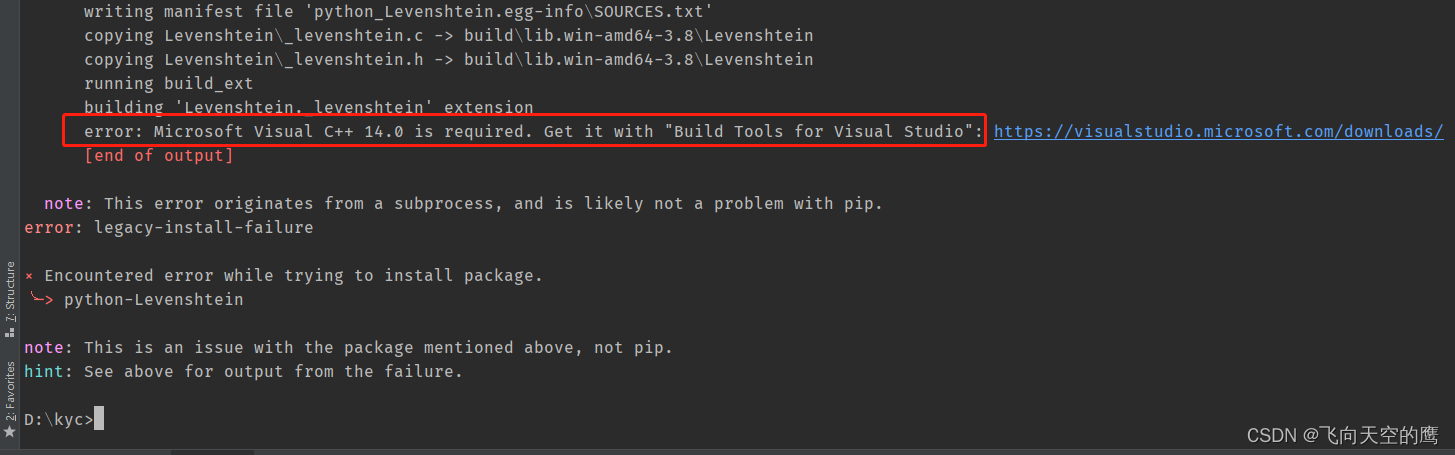Screen dimensions: 1455x455
Task: Click the 'copying Levenshtein\_levenshtein.c' line
Action: pyautogui.click(x=448, y=35)
